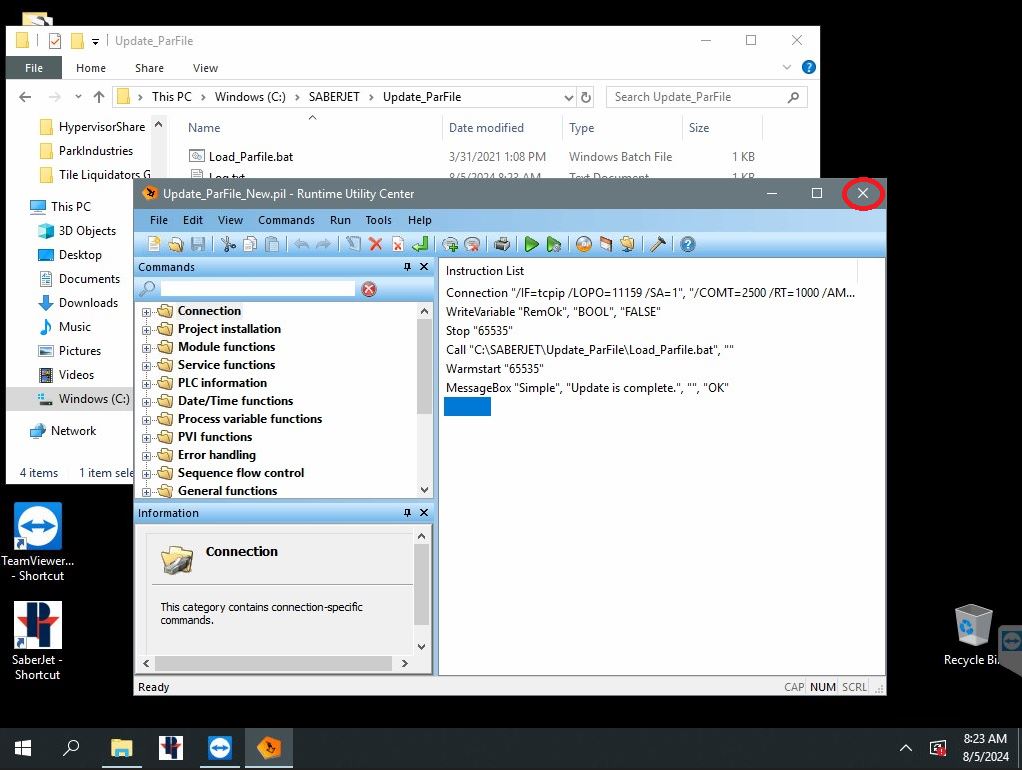Expand the PLC information node
1022x770 pixels.
tap(146, 384)
